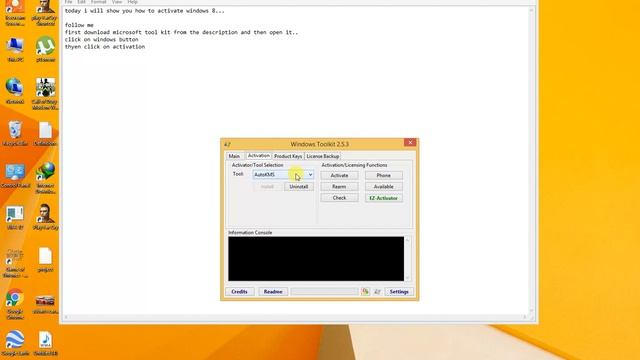Click the 'first download microsoft tool kit' line

point(181,32)
